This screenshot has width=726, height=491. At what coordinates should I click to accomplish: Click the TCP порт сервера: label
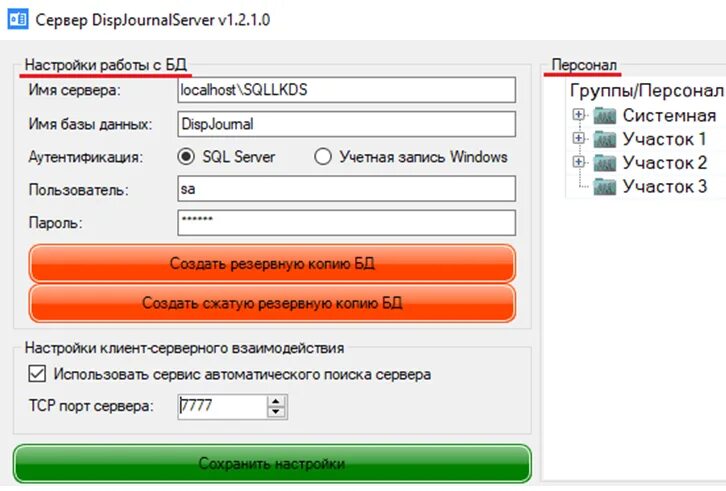point(91,406)
